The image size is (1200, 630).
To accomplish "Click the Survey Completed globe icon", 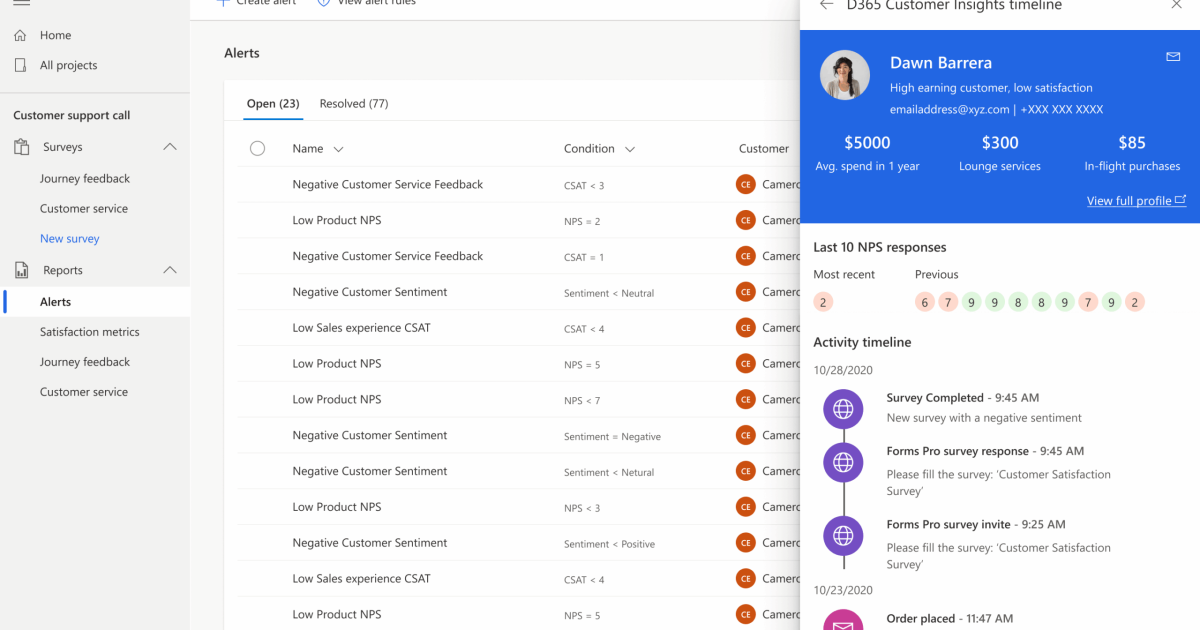I will click(843, 408).
